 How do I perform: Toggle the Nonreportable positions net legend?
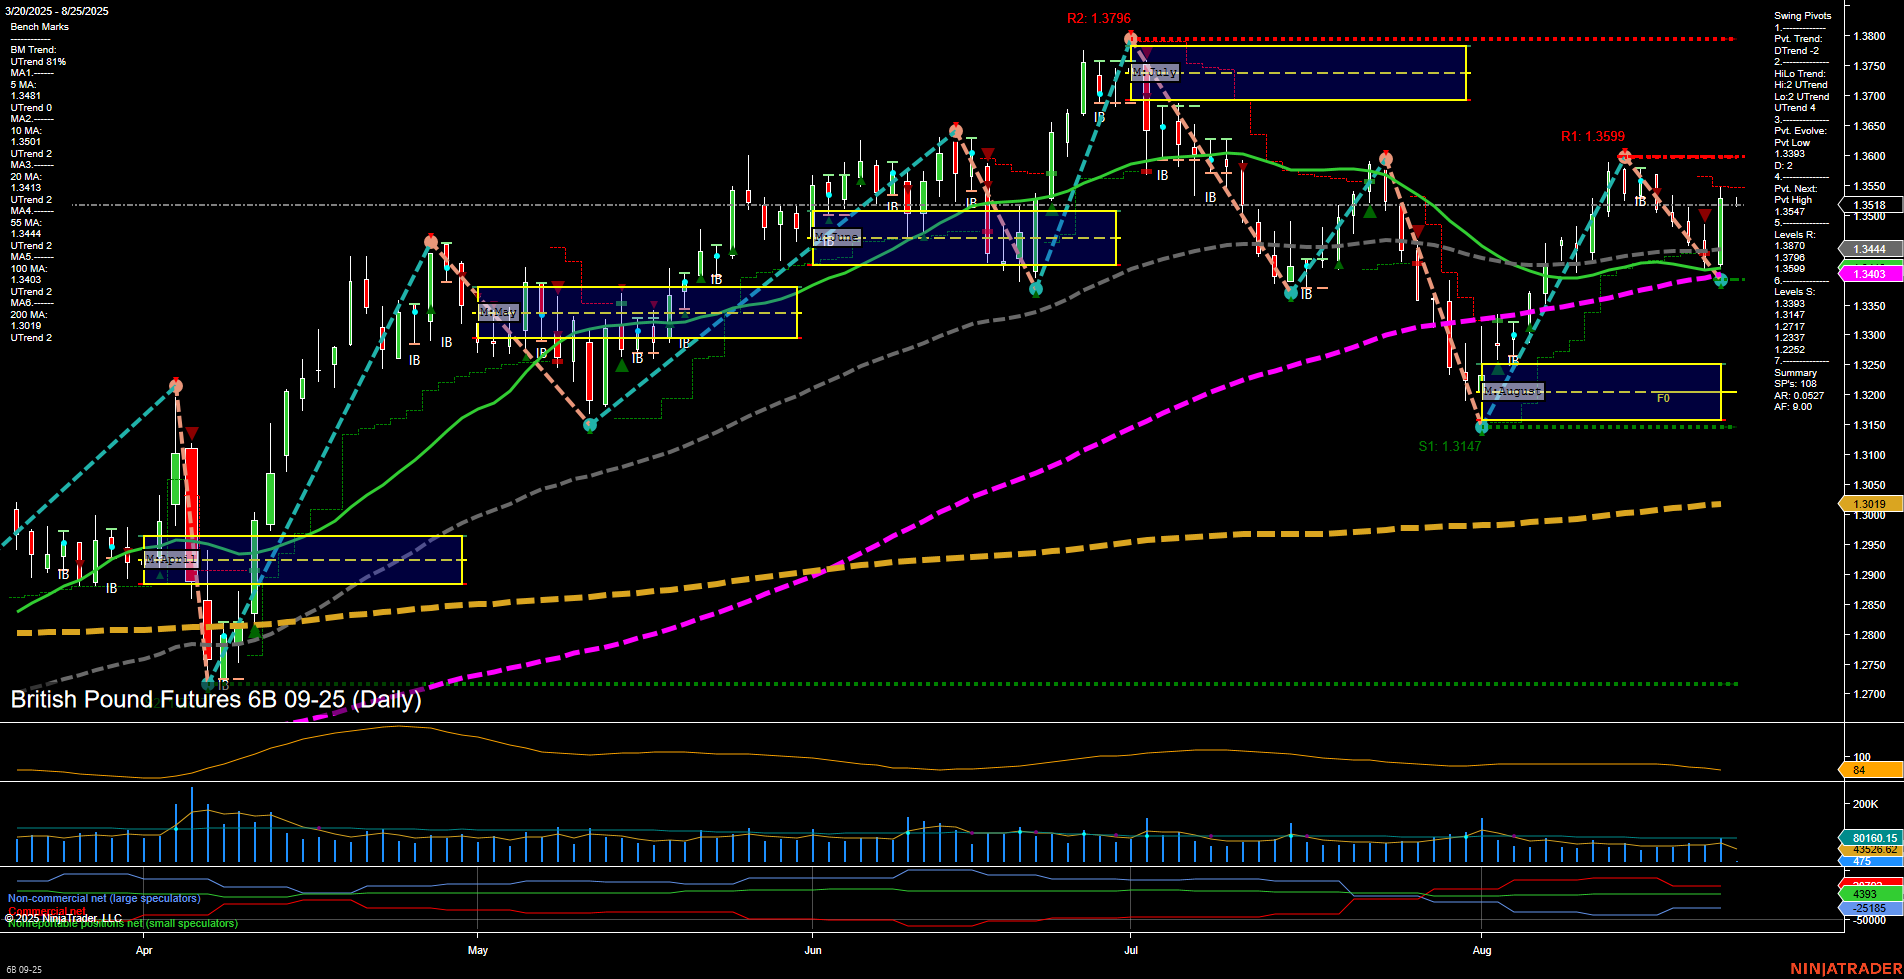pyautogui.click(x=121, y=924)
